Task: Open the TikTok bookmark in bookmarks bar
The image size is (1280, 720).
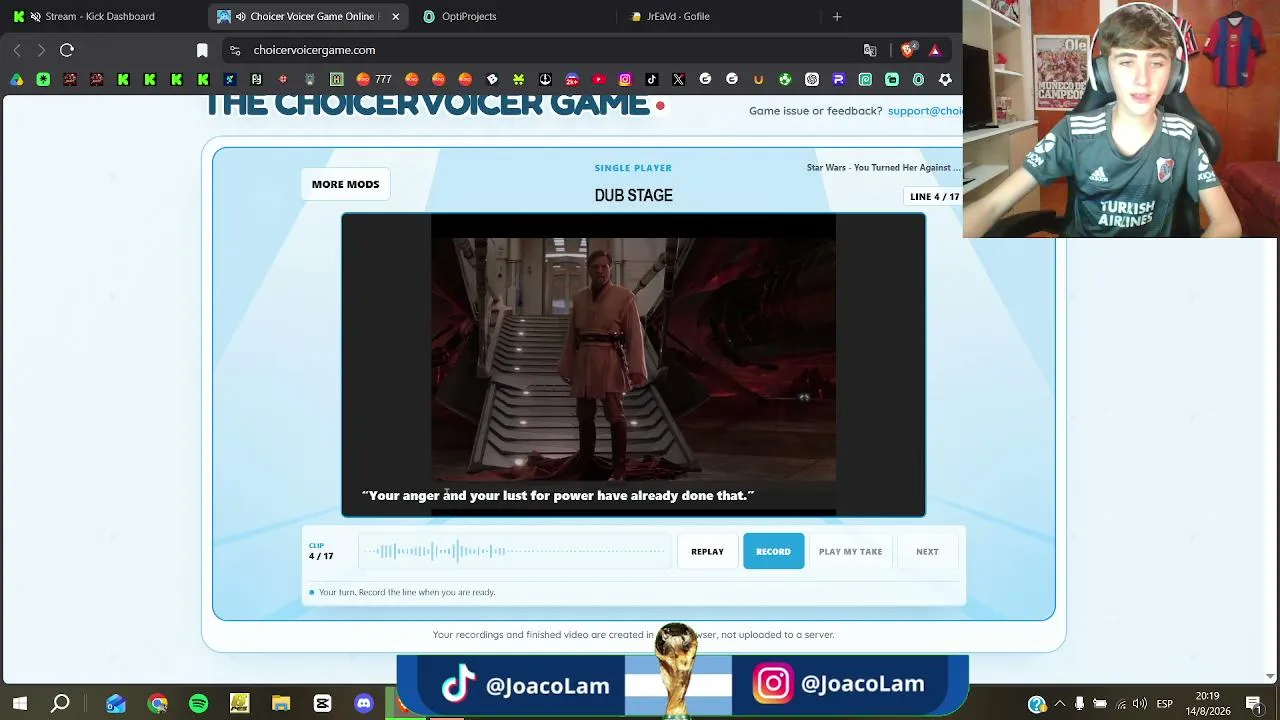Action: pyautogui.click(x=652, y=79)
